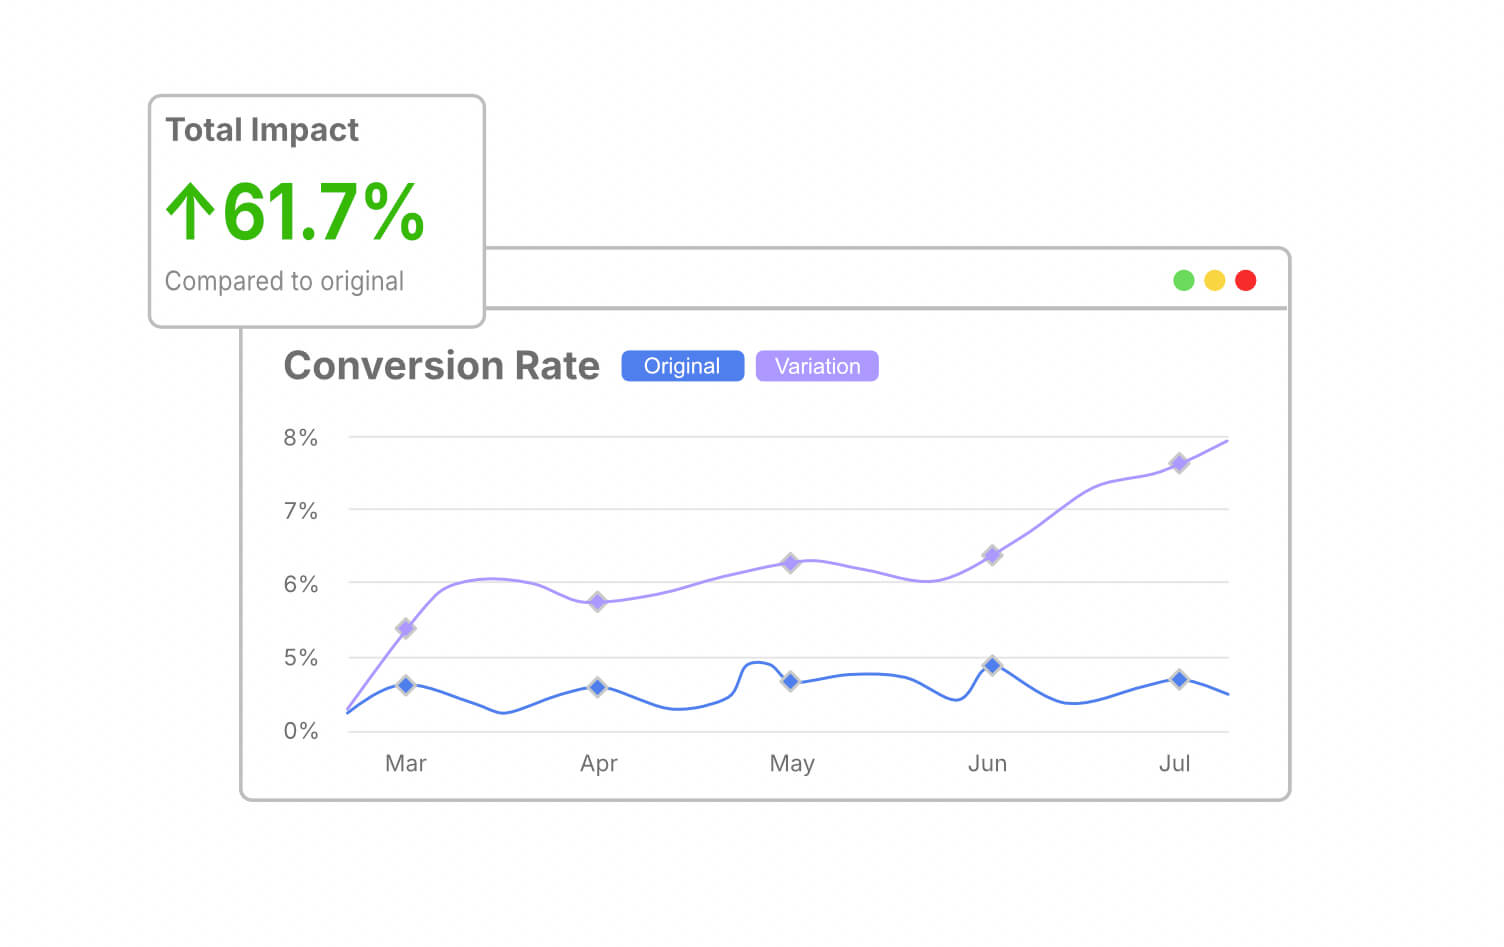Toggle the Variation series legend
The image size is (1504, 947).
(817, 366)
